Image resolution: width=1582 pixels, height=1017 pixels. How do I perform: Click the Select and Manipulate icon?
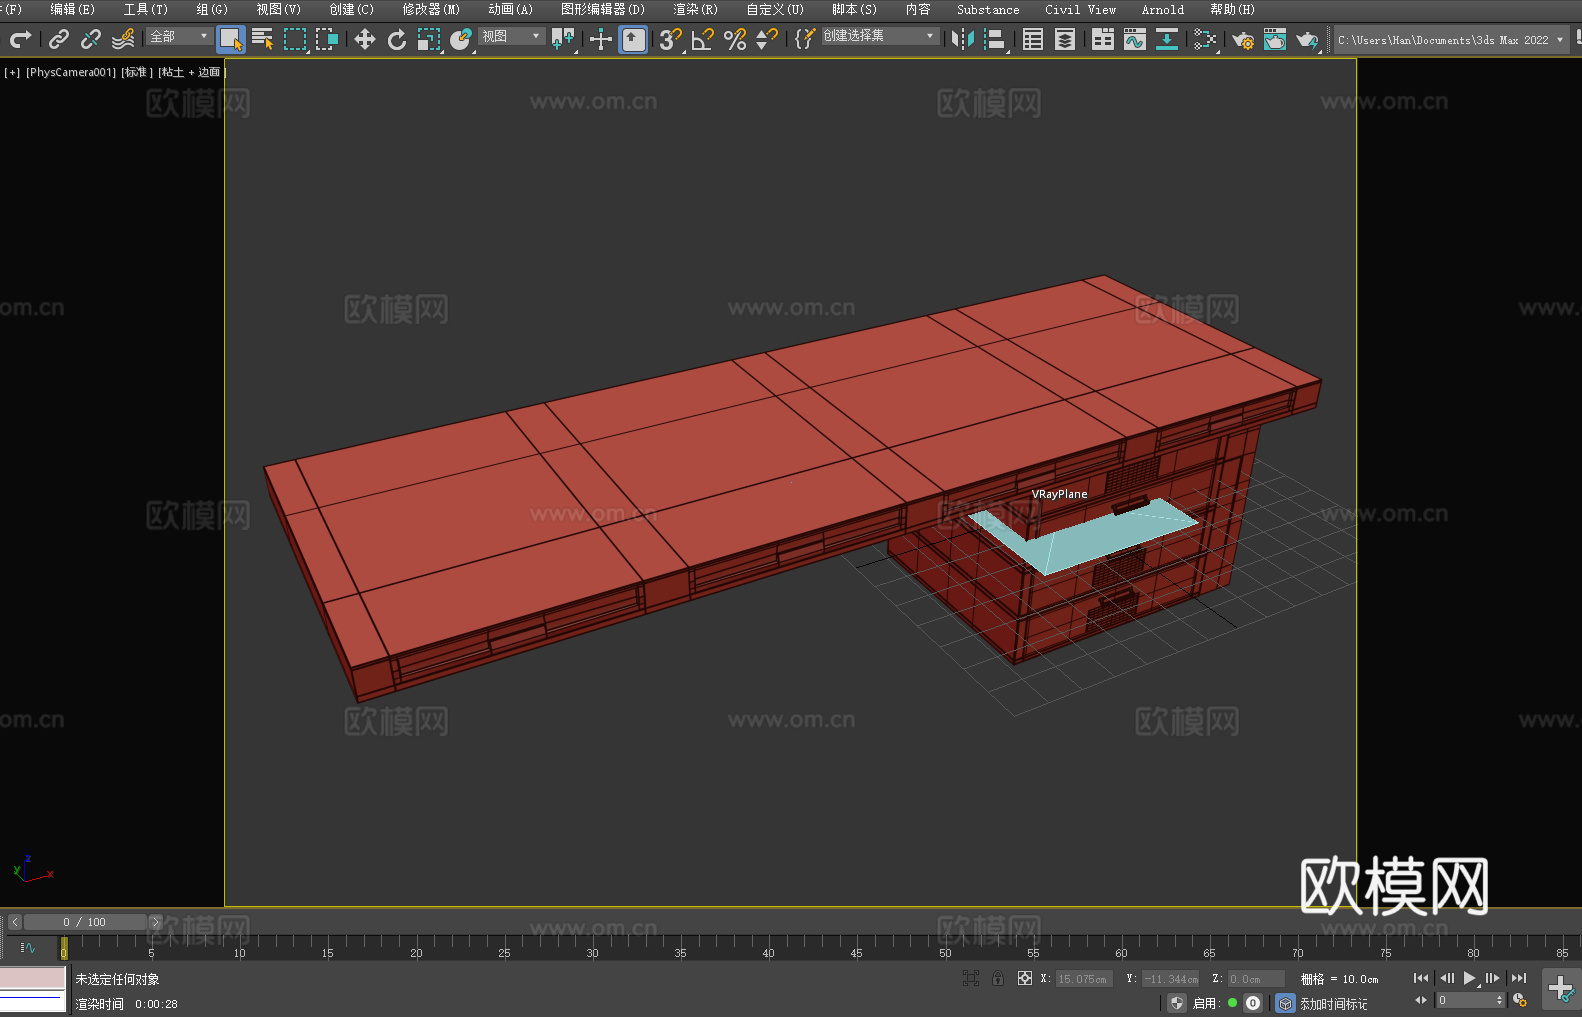click(601, 39)
